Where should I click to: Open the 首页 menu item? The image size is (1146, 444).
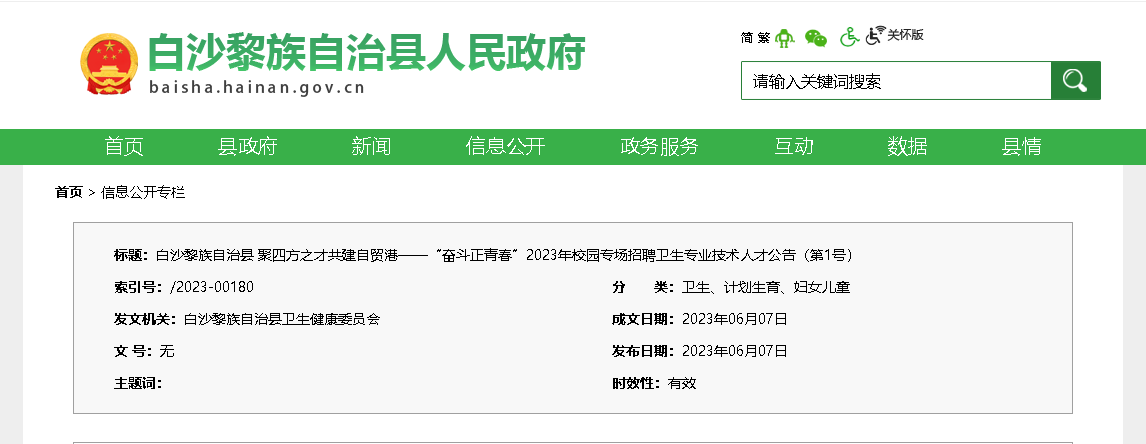[x=124, y=146]
